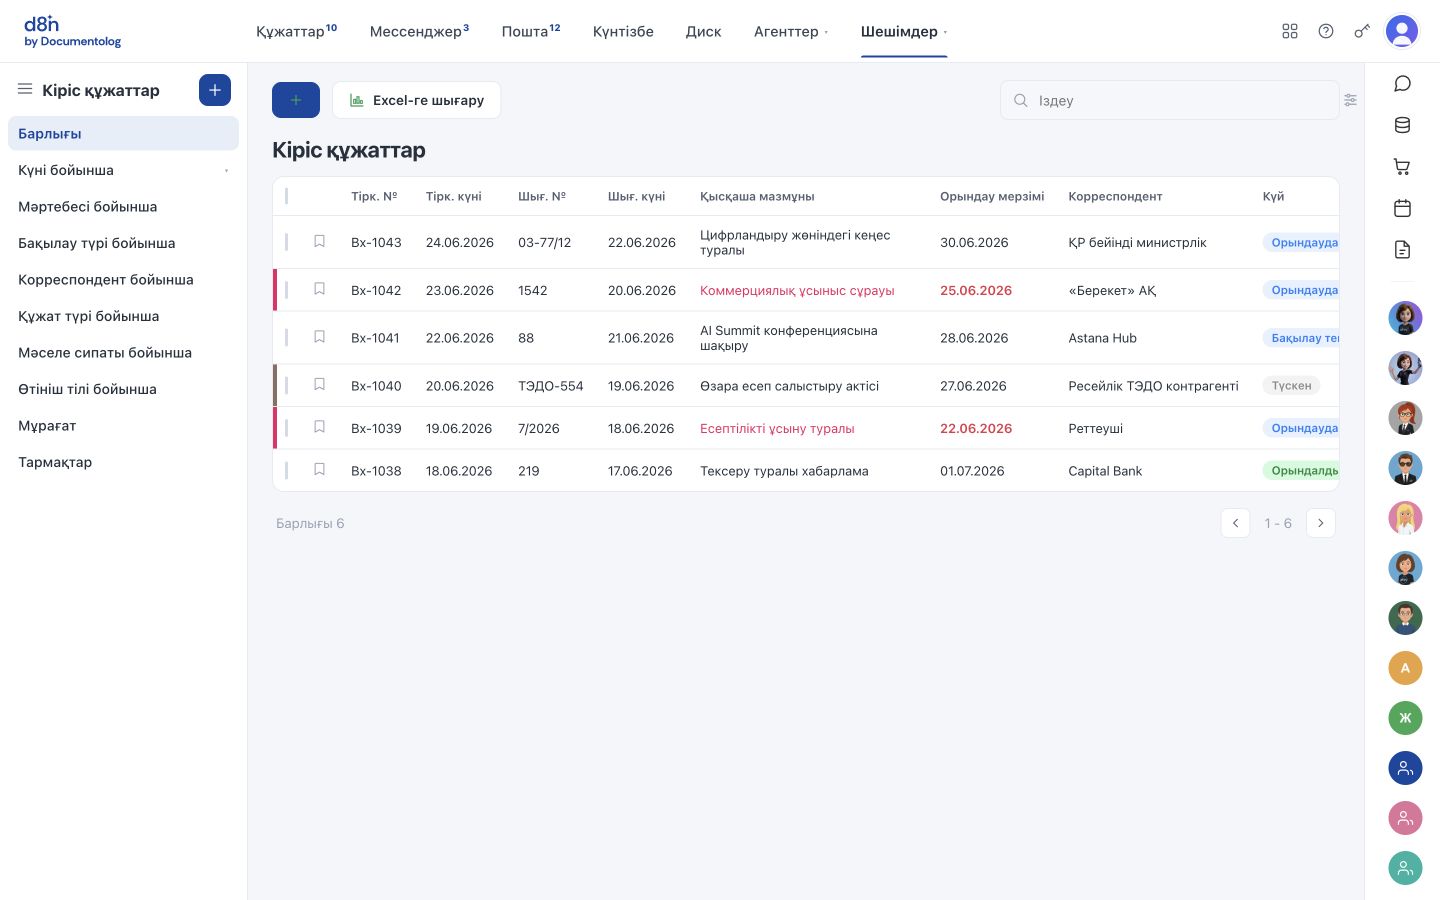Viewport: 1440px width, 900px height.
Task: Select row checkbox for Вх-1041
Action: pyautogui.click(x=287, y=338)
